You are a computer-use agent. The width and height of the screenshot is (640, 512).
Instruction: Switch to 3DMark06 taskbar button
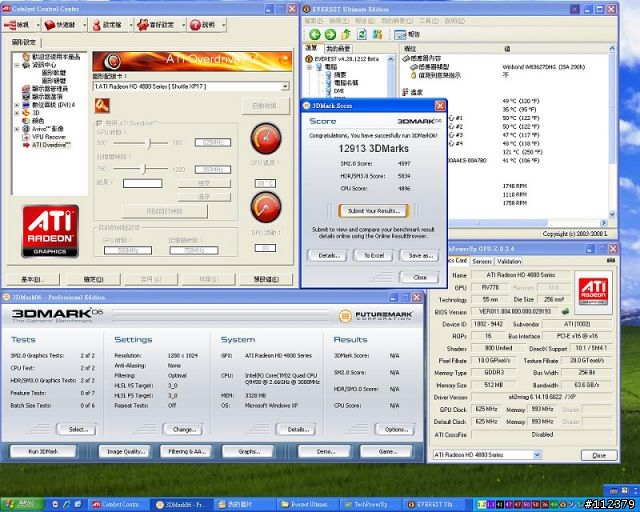pos(181,505)
